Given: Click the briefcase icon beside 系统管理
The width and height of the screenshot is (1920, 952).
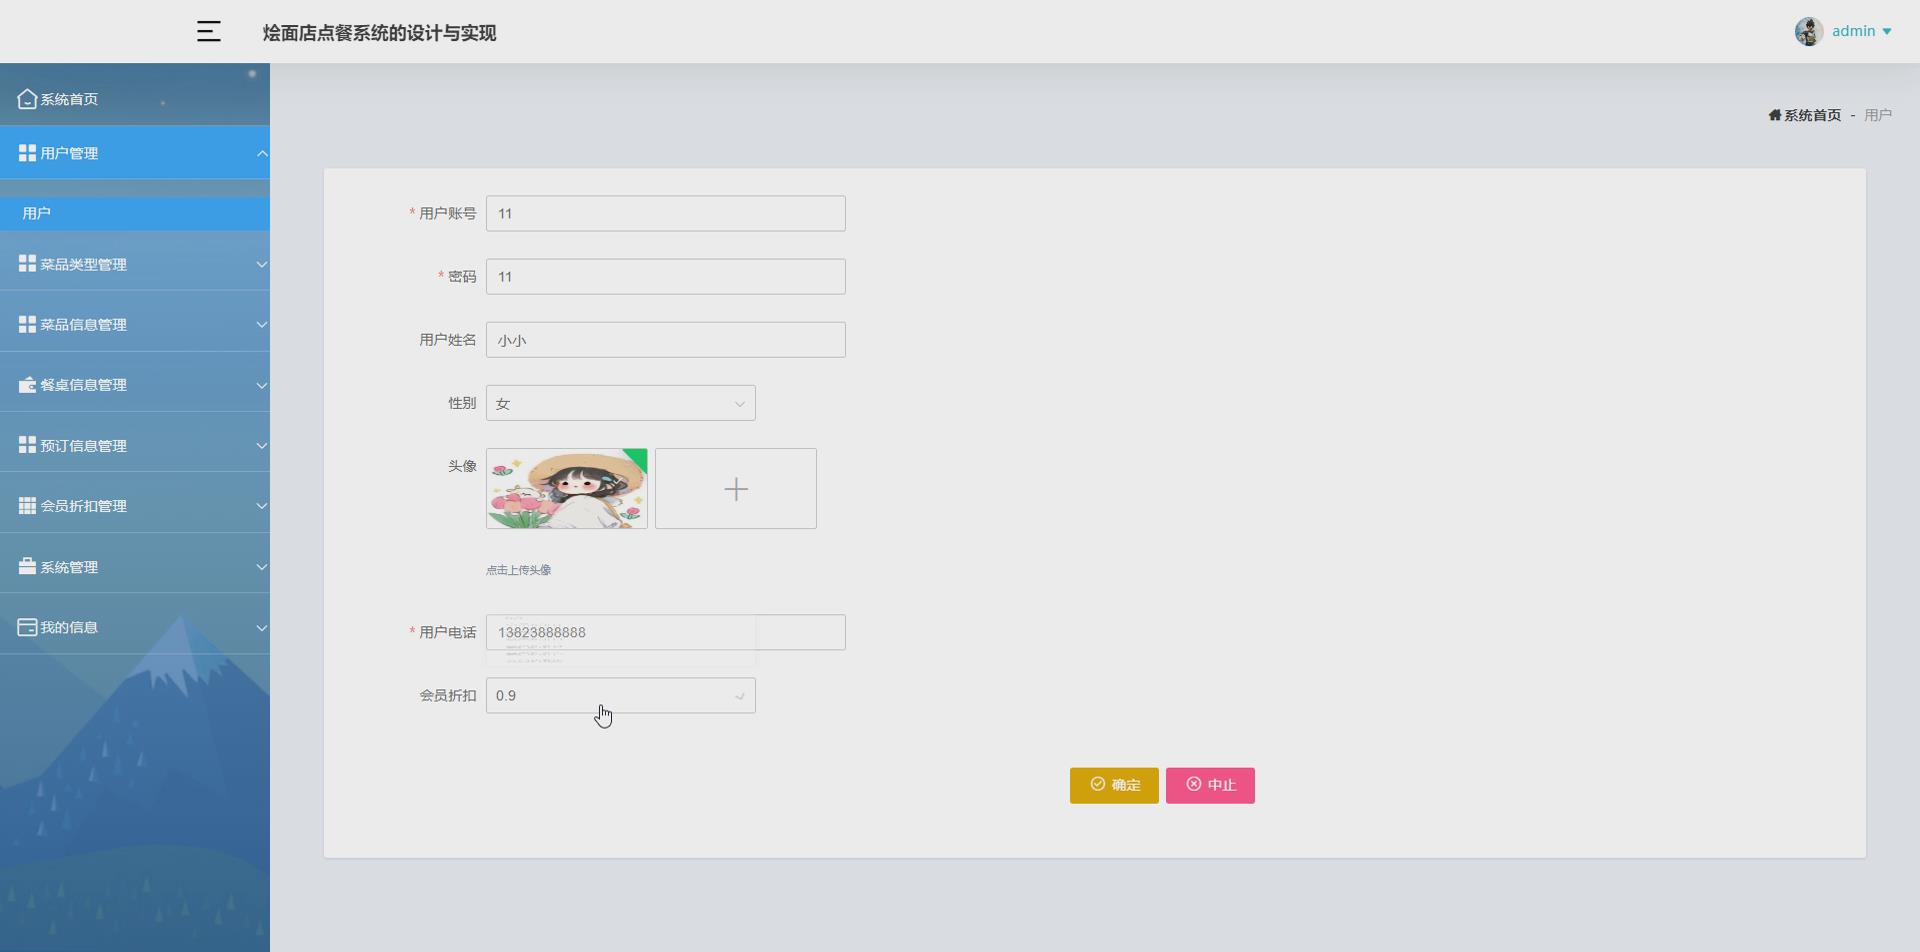Looking at the screenshot, I should pyautogui.click(x=27, y=566).
